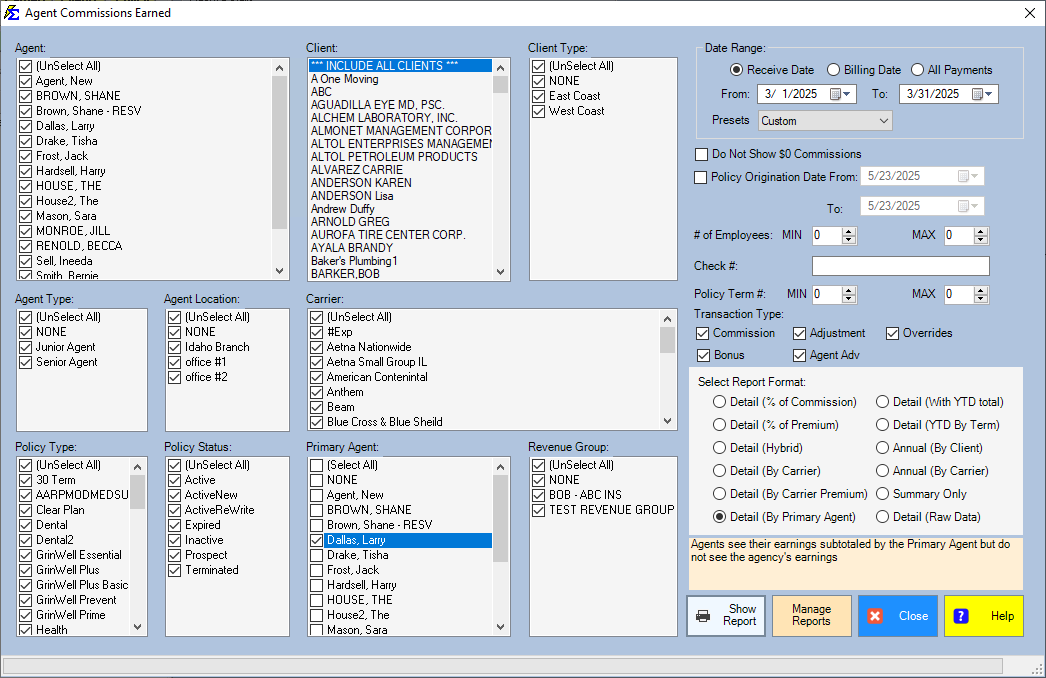Click the application icon in the title bar
The height and width of the screenshot is (678, 1046).
click(13, 13)
